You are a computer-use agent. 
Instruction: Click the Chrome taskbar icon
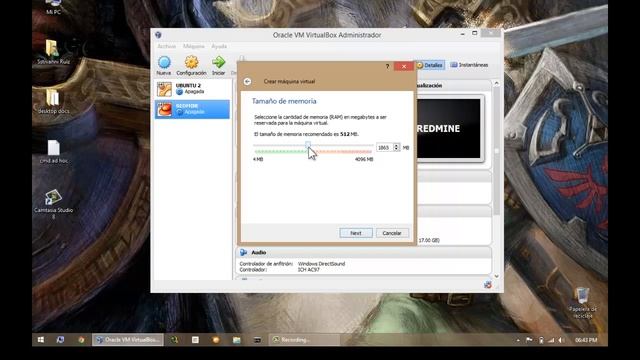[x=81, y=340]
